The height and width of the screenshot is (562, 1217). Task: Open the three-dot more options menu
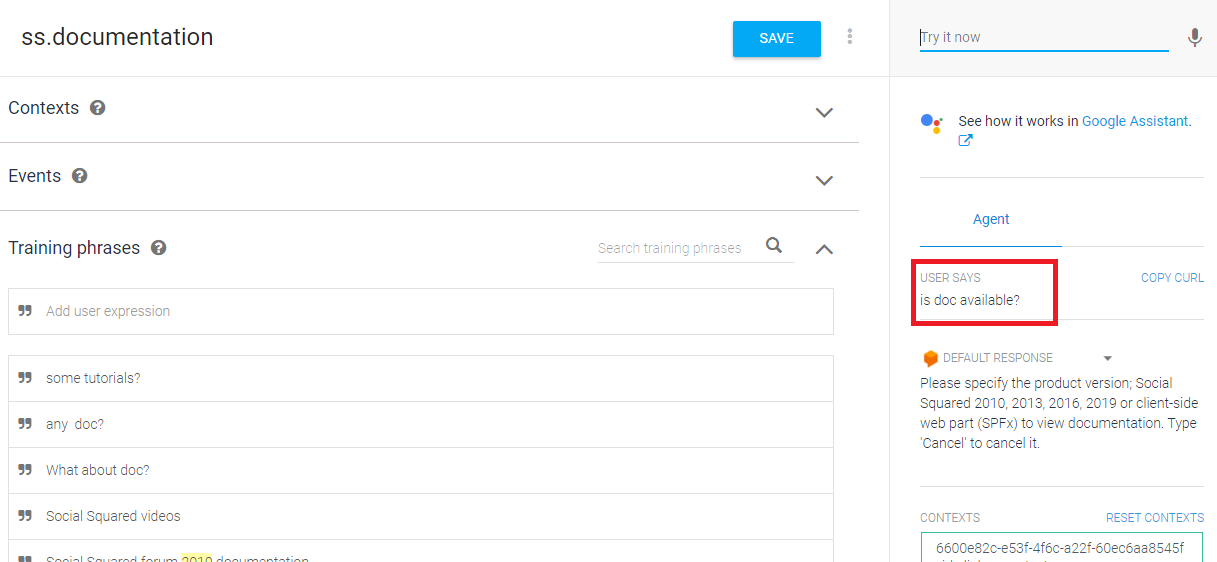point(850,37)
